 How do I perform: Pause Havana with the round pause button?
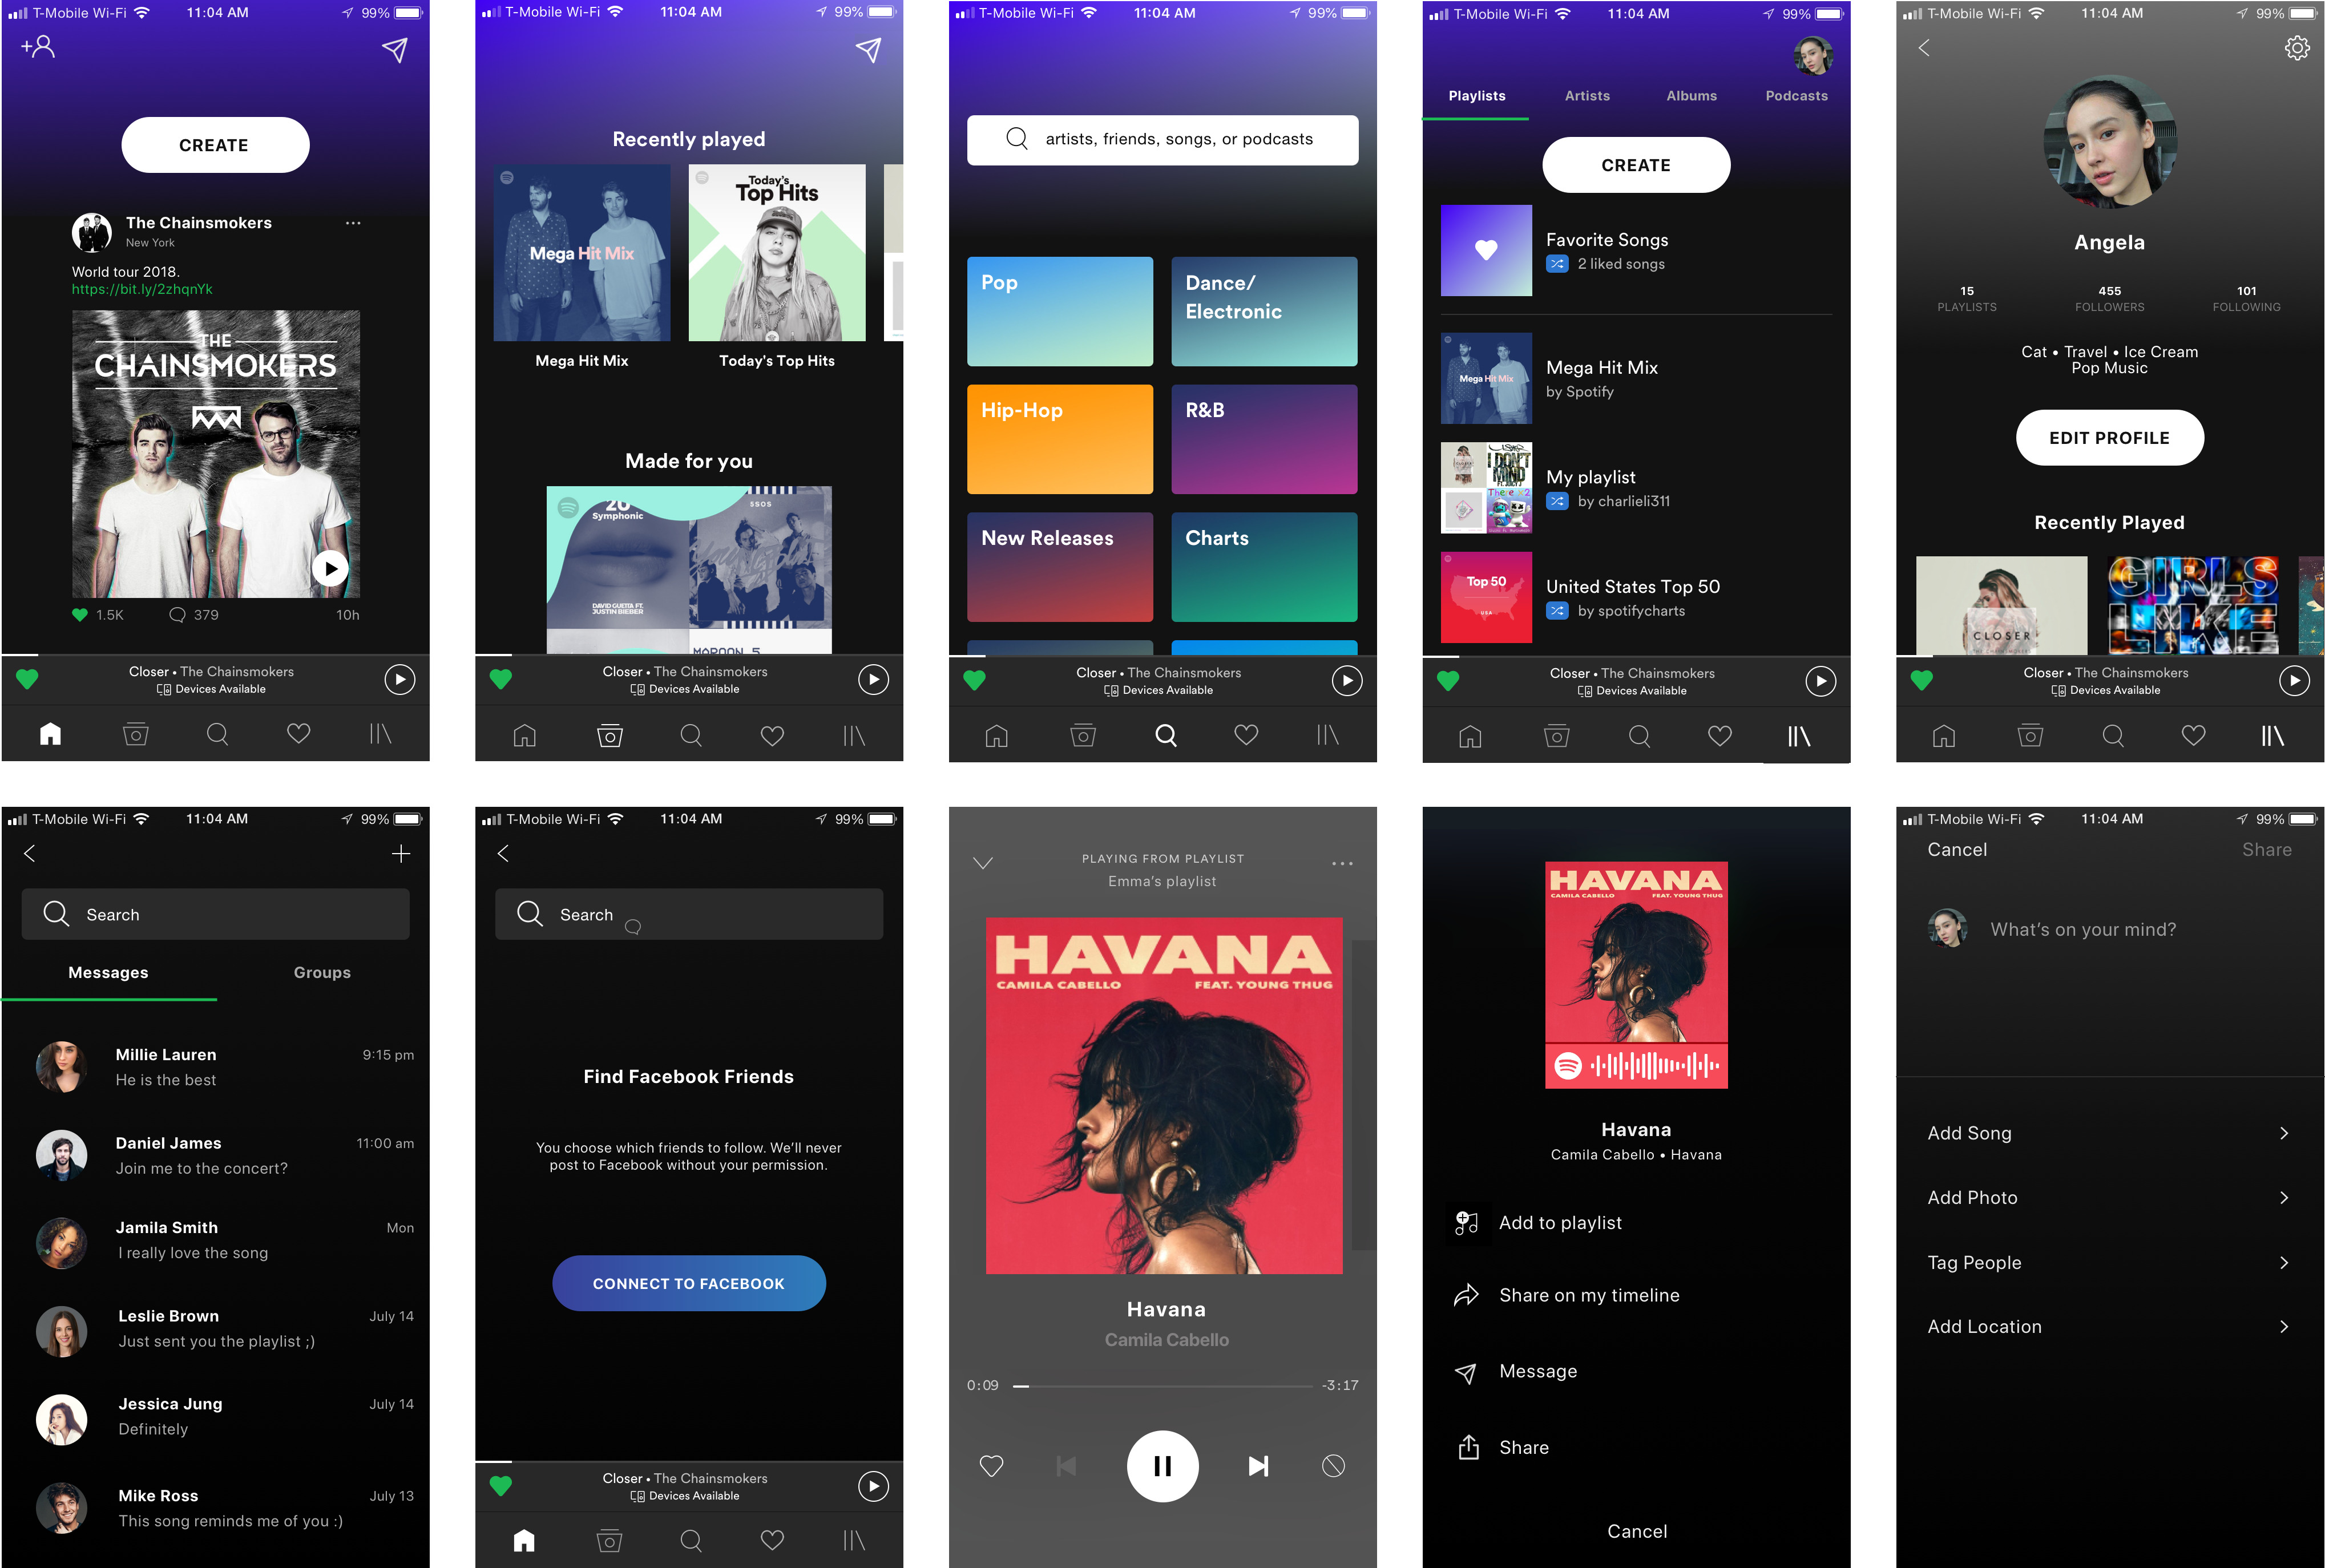(1162, 1466)
